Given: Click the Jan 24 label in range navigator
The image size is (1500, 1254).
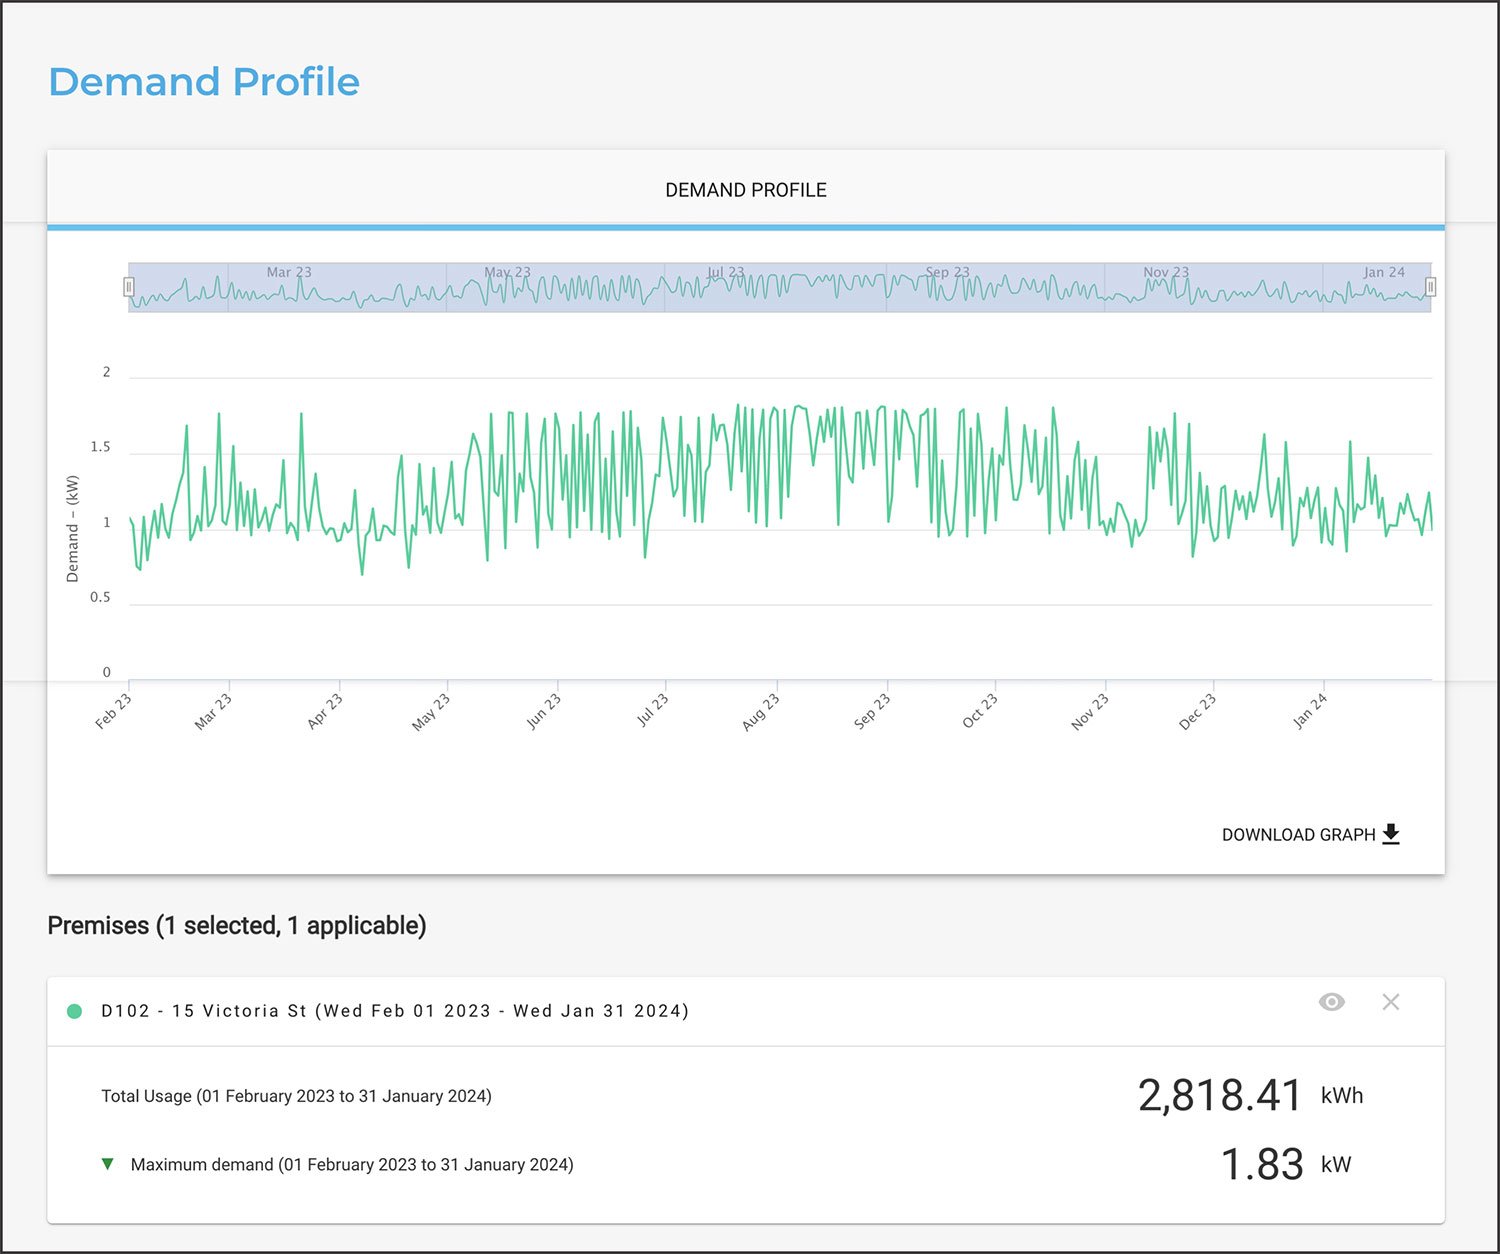Looking at the screenshot, I should click(1384, 272).
